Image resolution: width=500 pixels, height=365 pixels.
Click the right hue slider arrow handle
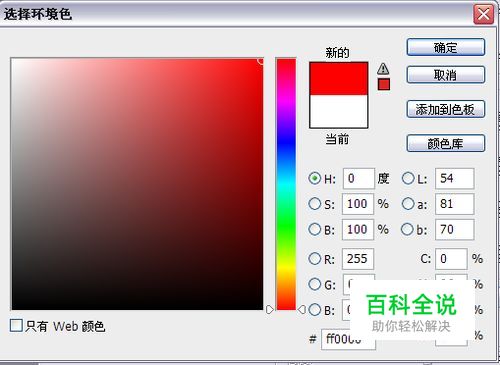pyautogui.click(x=302, y=310)
